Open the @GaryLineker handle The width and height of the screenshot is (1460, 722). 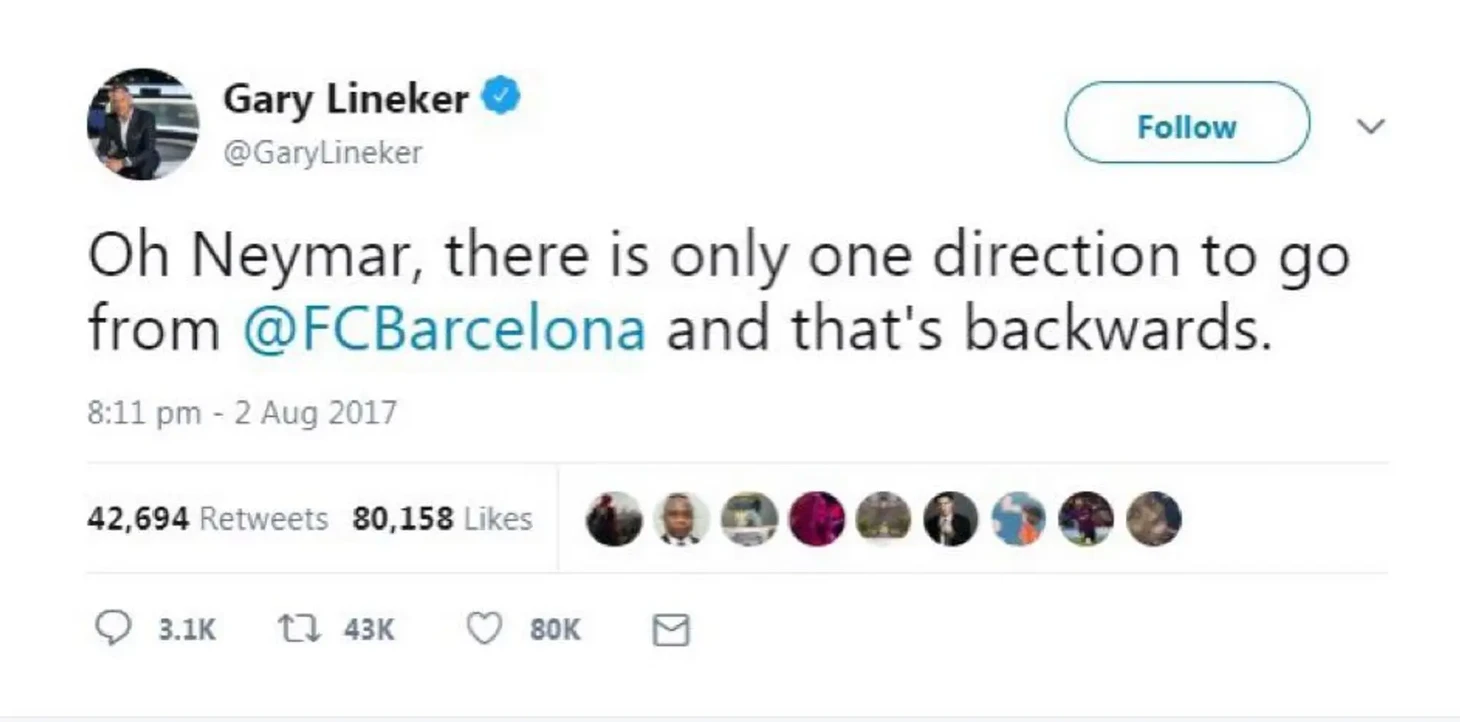(x=323, y=152)
